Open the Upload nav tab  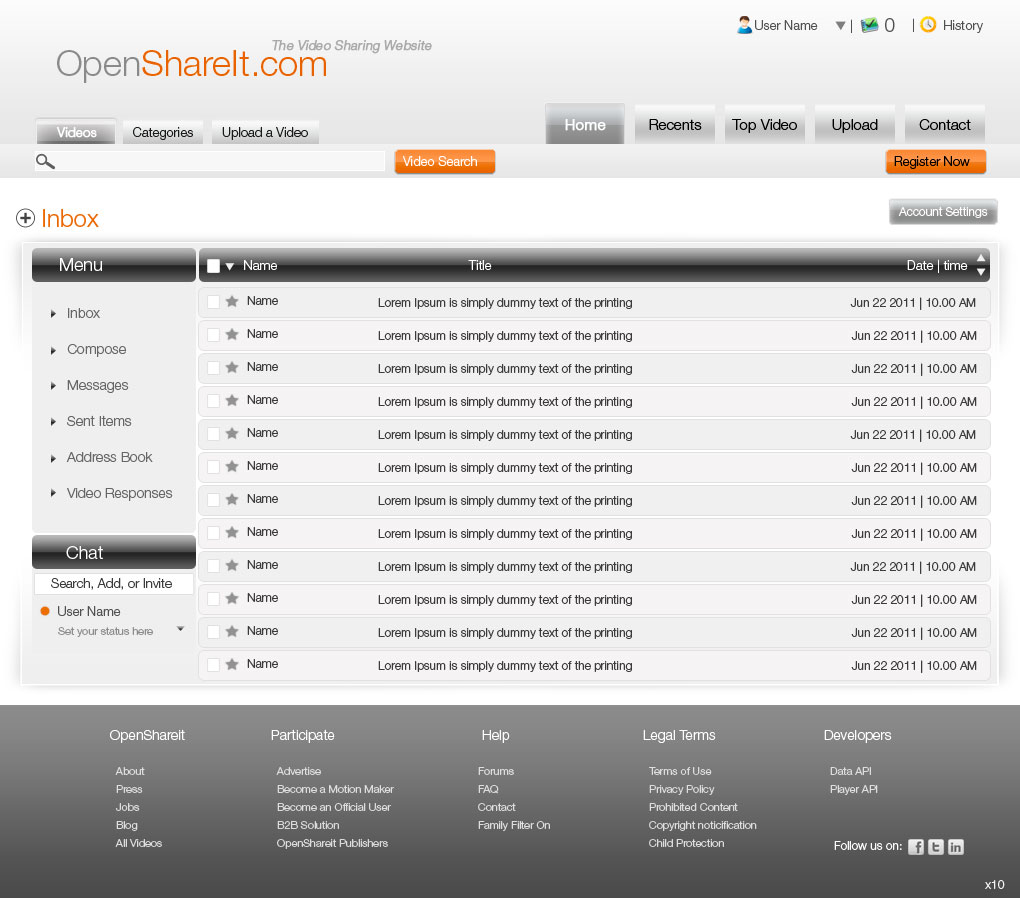pos(854,124)
